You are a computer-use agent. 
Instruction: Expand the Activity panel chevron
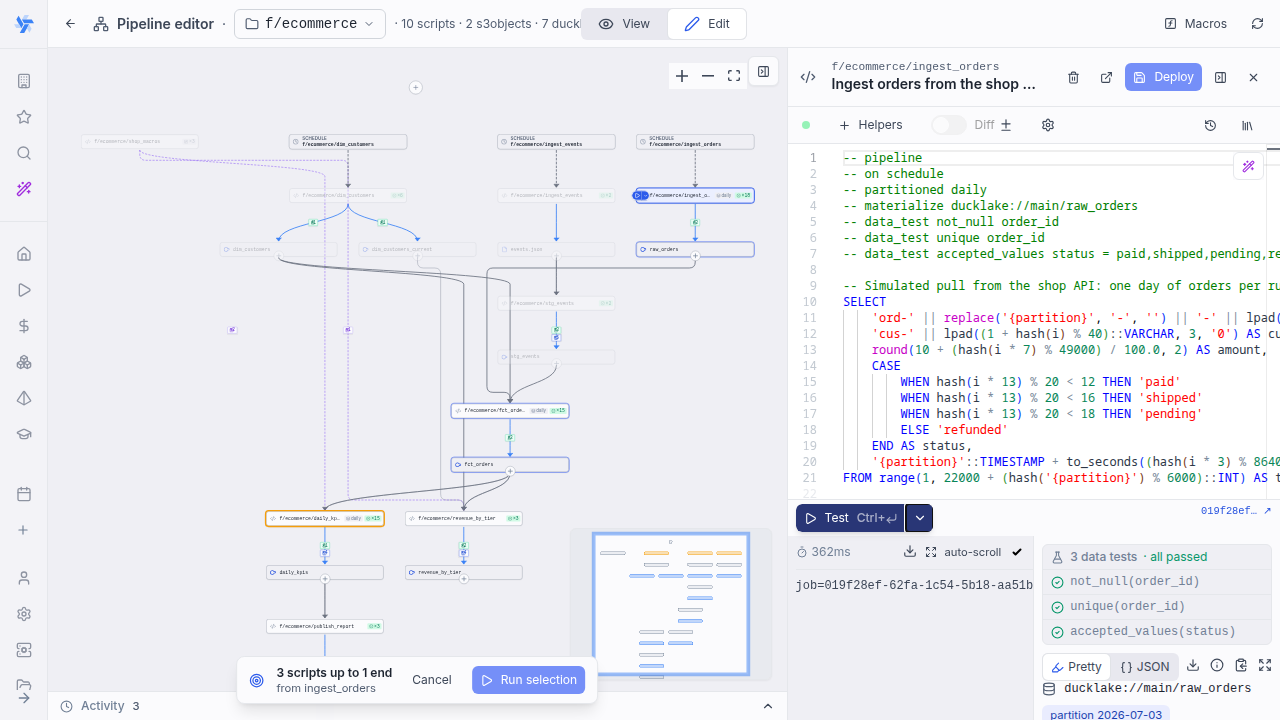(768, 706)
